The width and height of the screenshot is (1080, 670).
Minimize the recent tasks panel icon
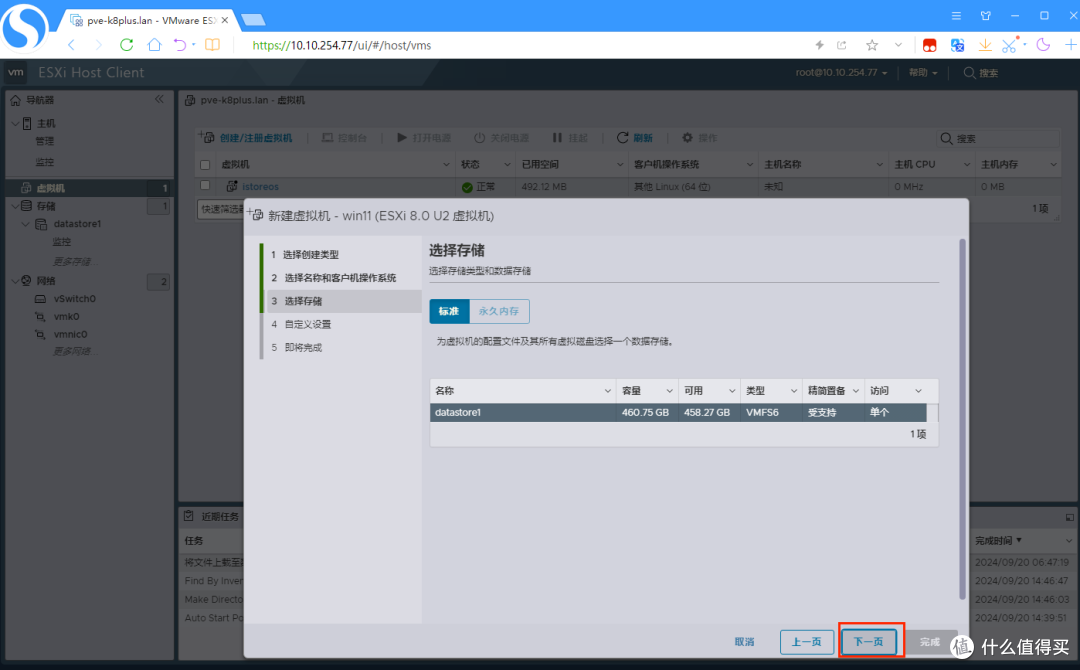[x=1069, y=516]
